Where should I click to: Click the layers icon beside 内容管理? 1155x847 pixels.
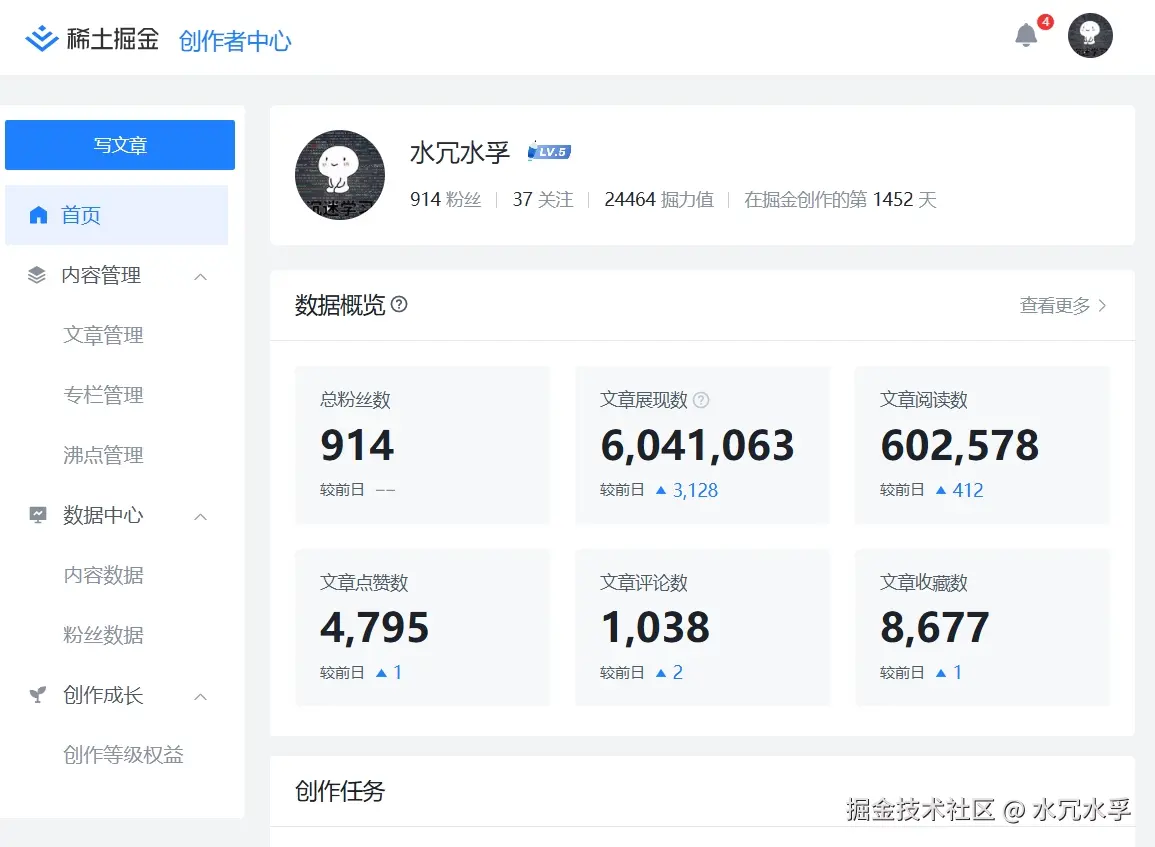click(37, 275)
